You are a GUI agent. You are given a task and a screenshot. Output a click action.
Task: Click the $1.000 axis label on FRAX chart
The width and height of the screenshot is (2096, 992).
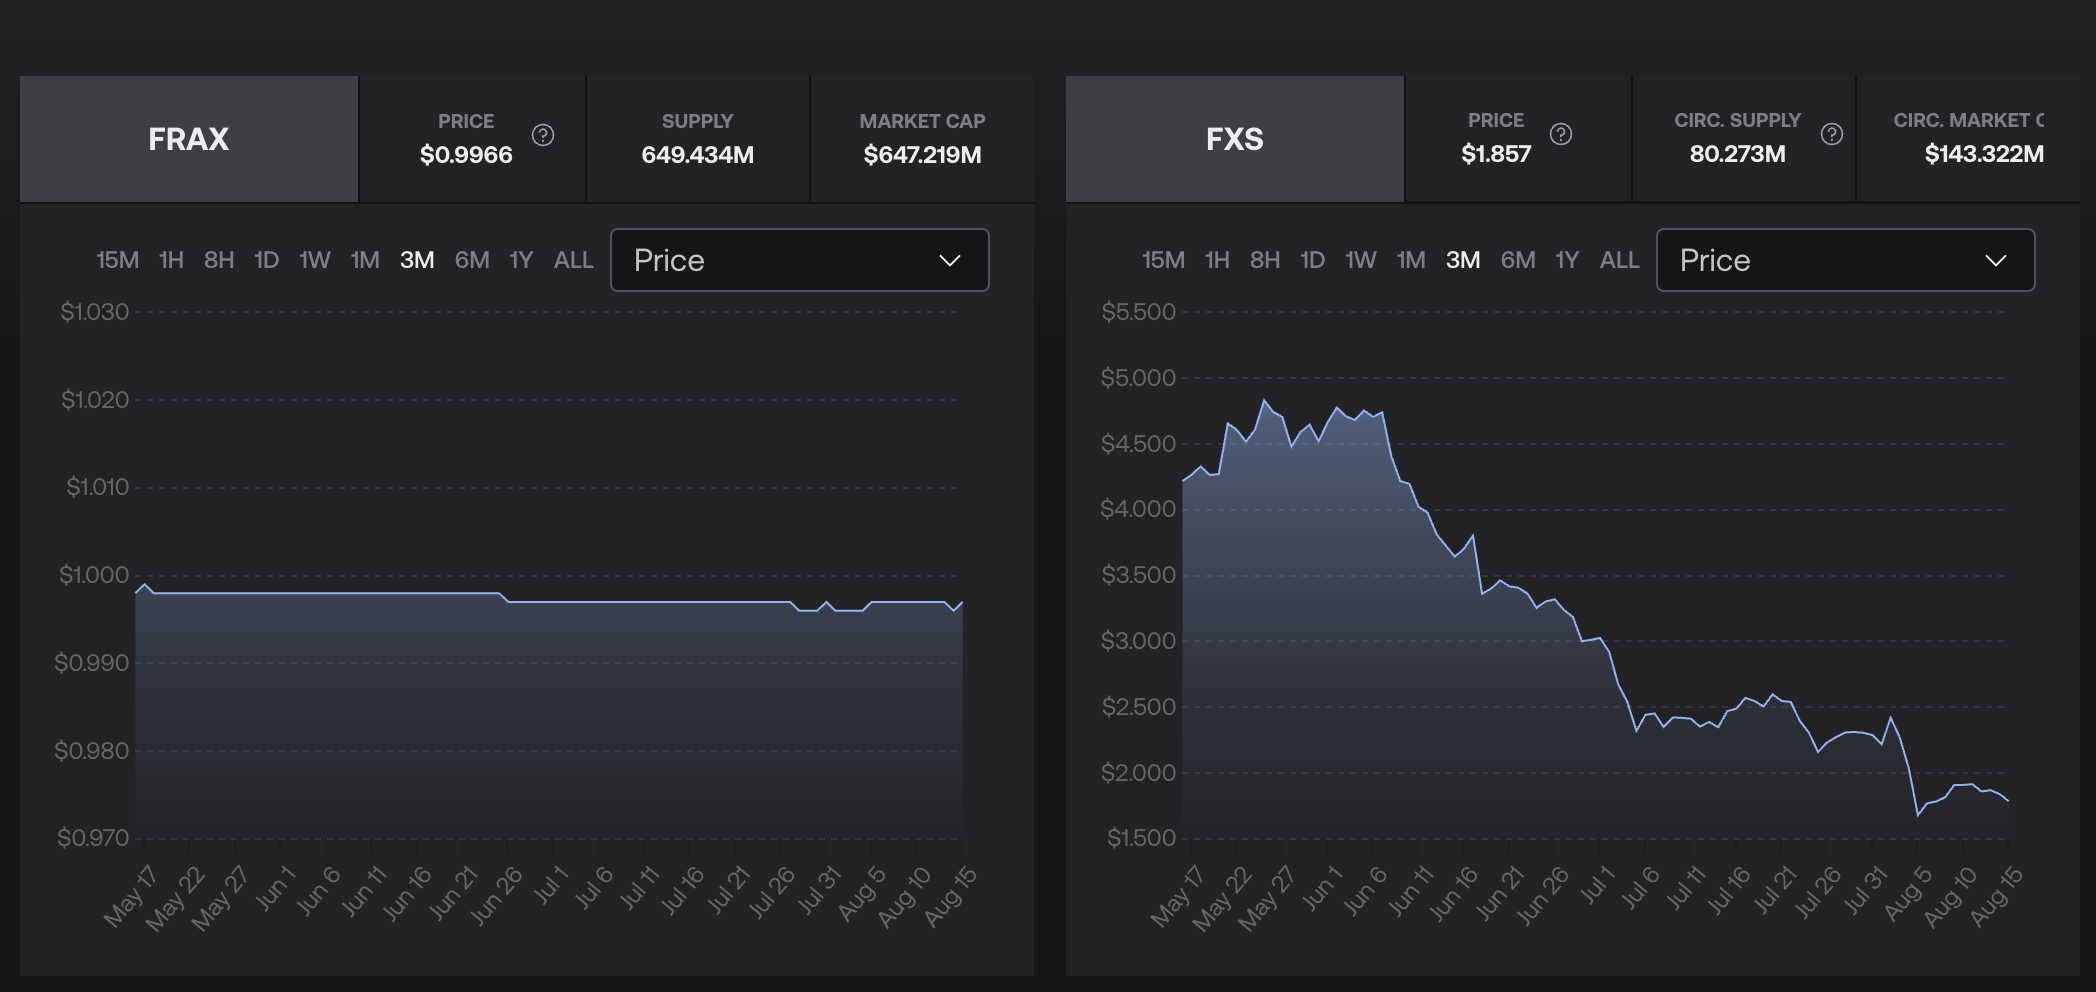coord(94,575)
